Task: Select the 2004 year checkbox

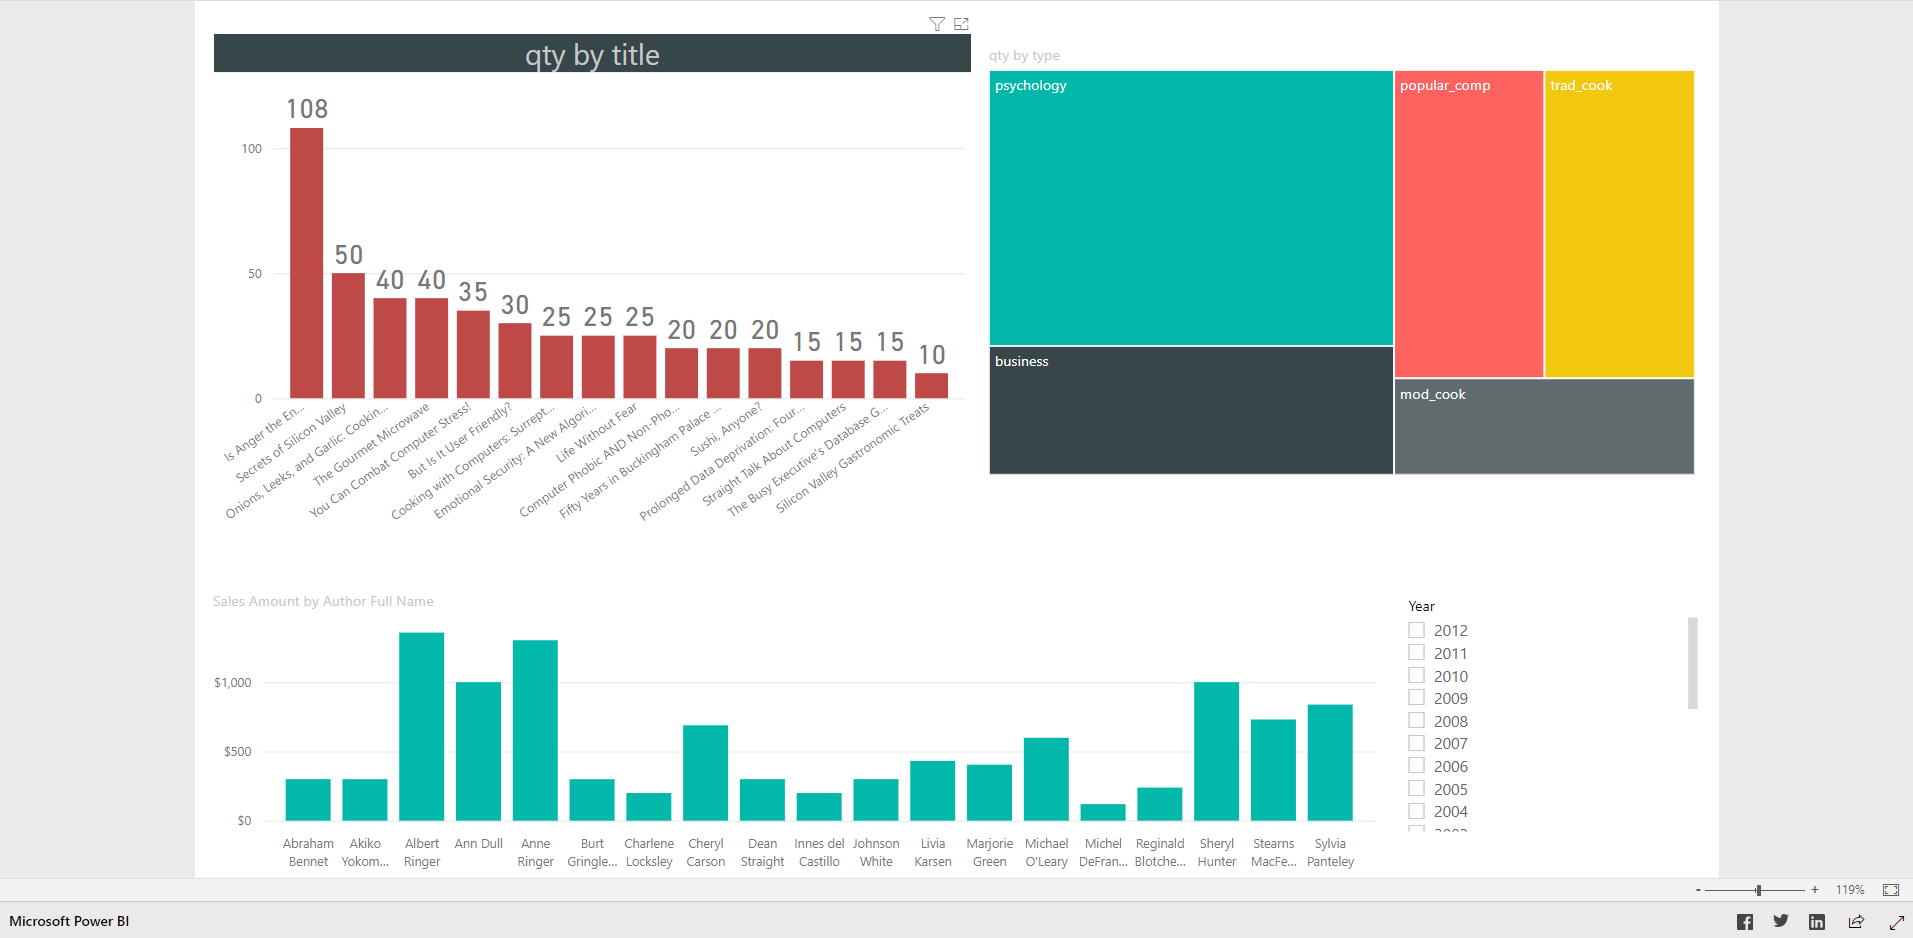Action: coord(1416,811)
